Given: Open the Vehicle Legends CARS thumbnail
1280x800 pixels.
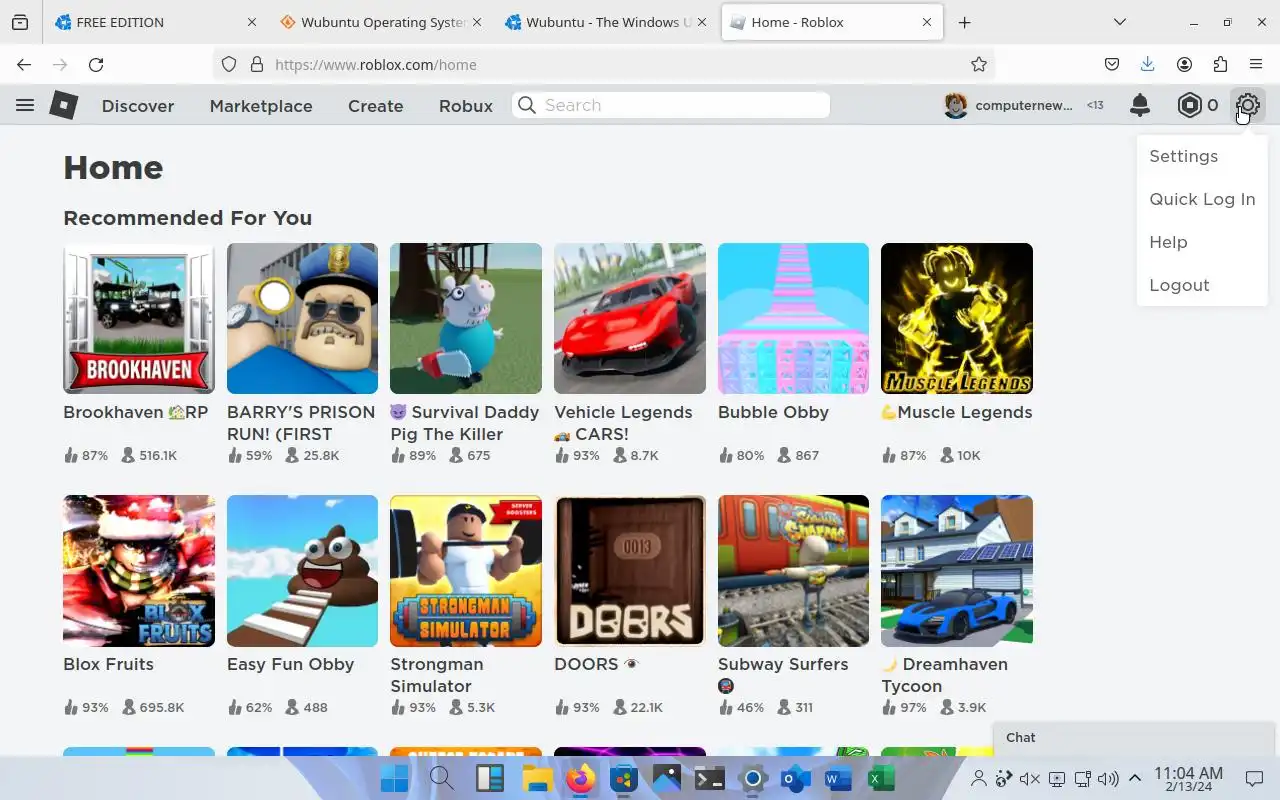Looking at the screenshot, I should click(630, 318).
